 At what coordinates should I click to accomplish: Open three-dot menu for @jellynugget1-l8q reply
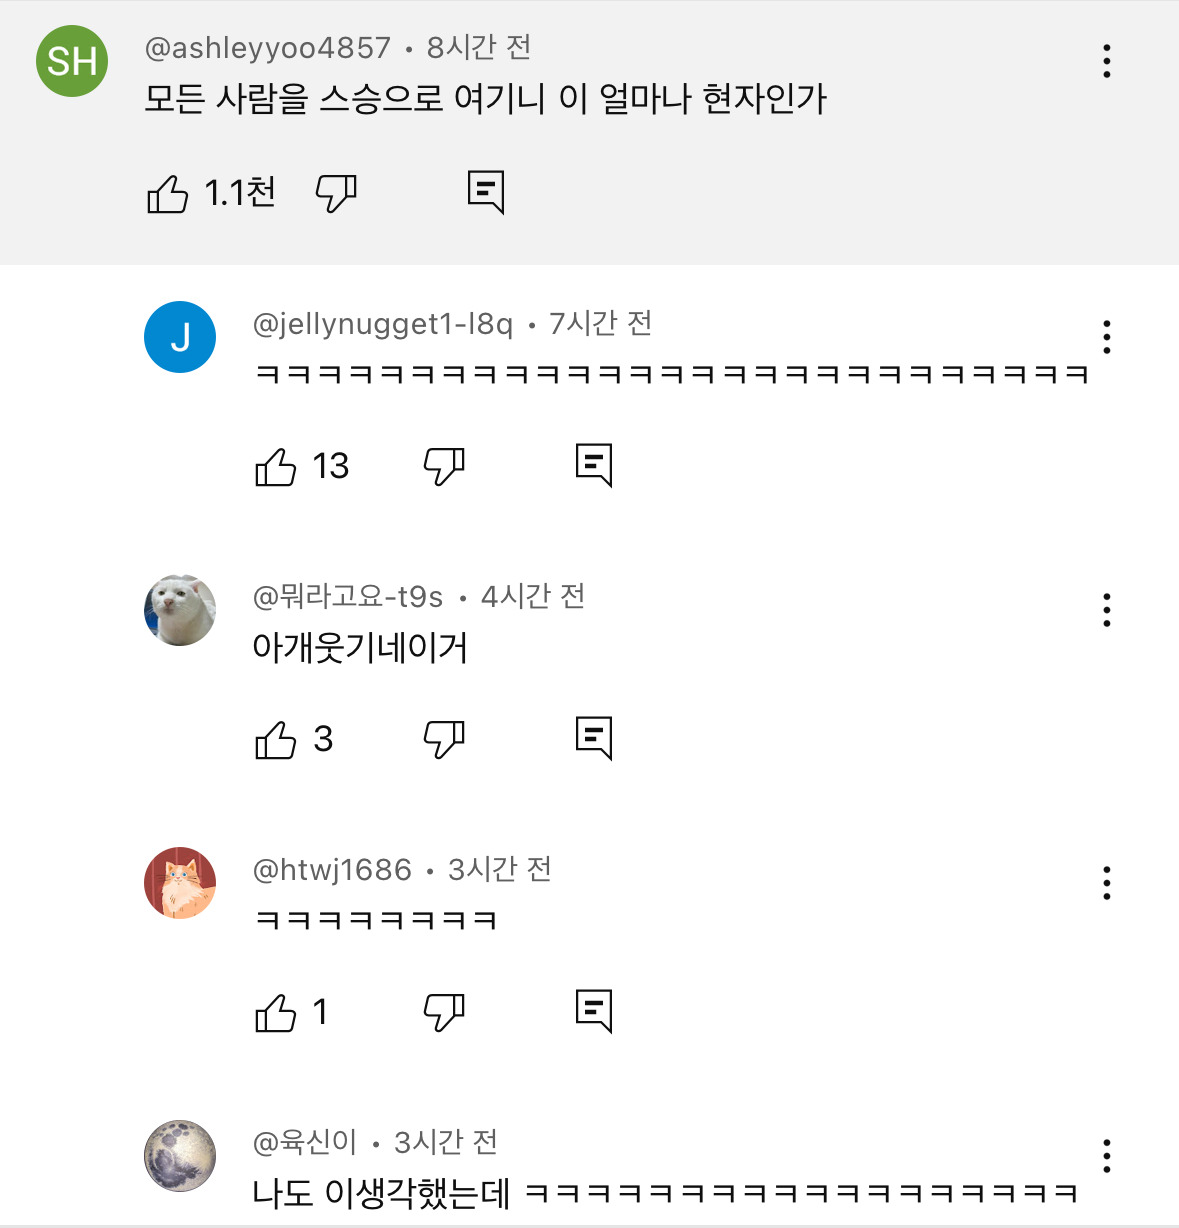1106,337
